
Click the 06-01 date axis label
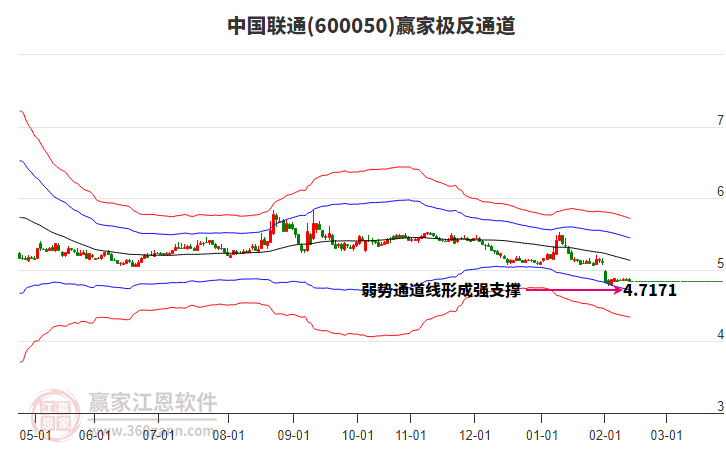pyautogui.click(x=94, y=435)
